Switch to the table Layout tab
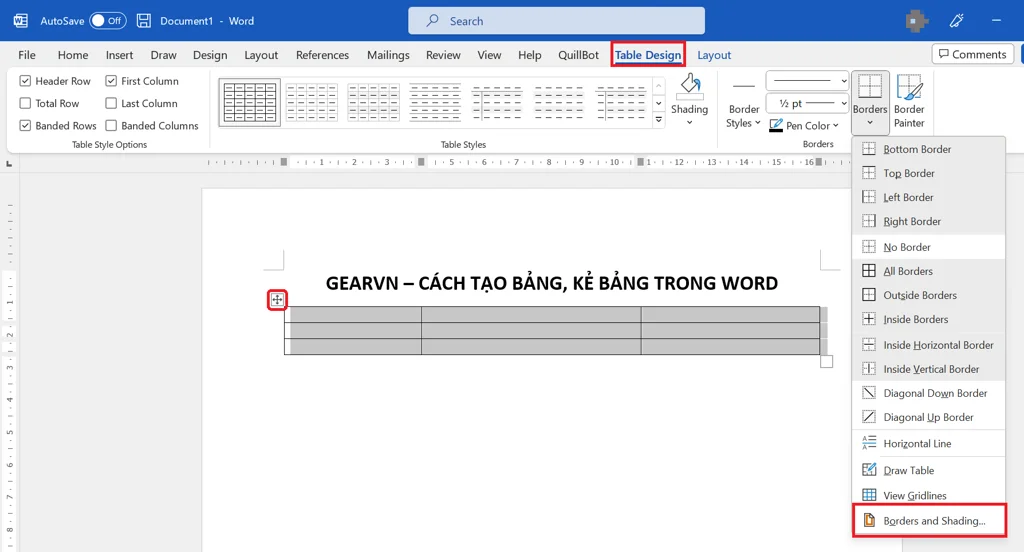Viewport: 1024px width, 552px height. tap(714, 55)
